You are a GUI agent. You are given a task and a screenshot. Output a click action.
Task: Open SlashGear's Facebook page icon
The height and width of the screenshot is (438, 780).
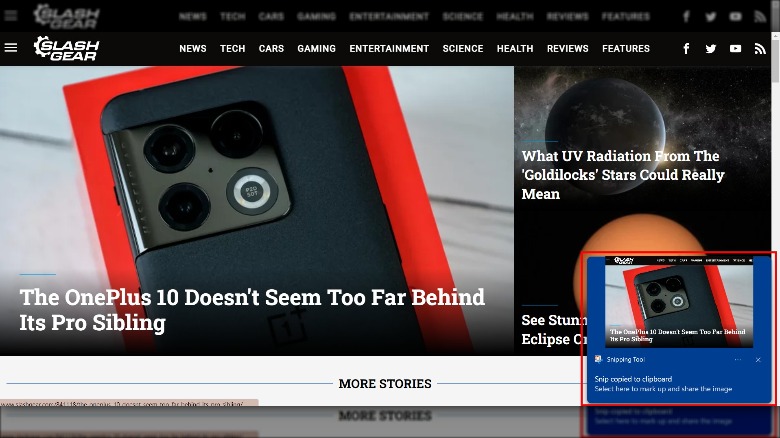(x=686, y=48)
